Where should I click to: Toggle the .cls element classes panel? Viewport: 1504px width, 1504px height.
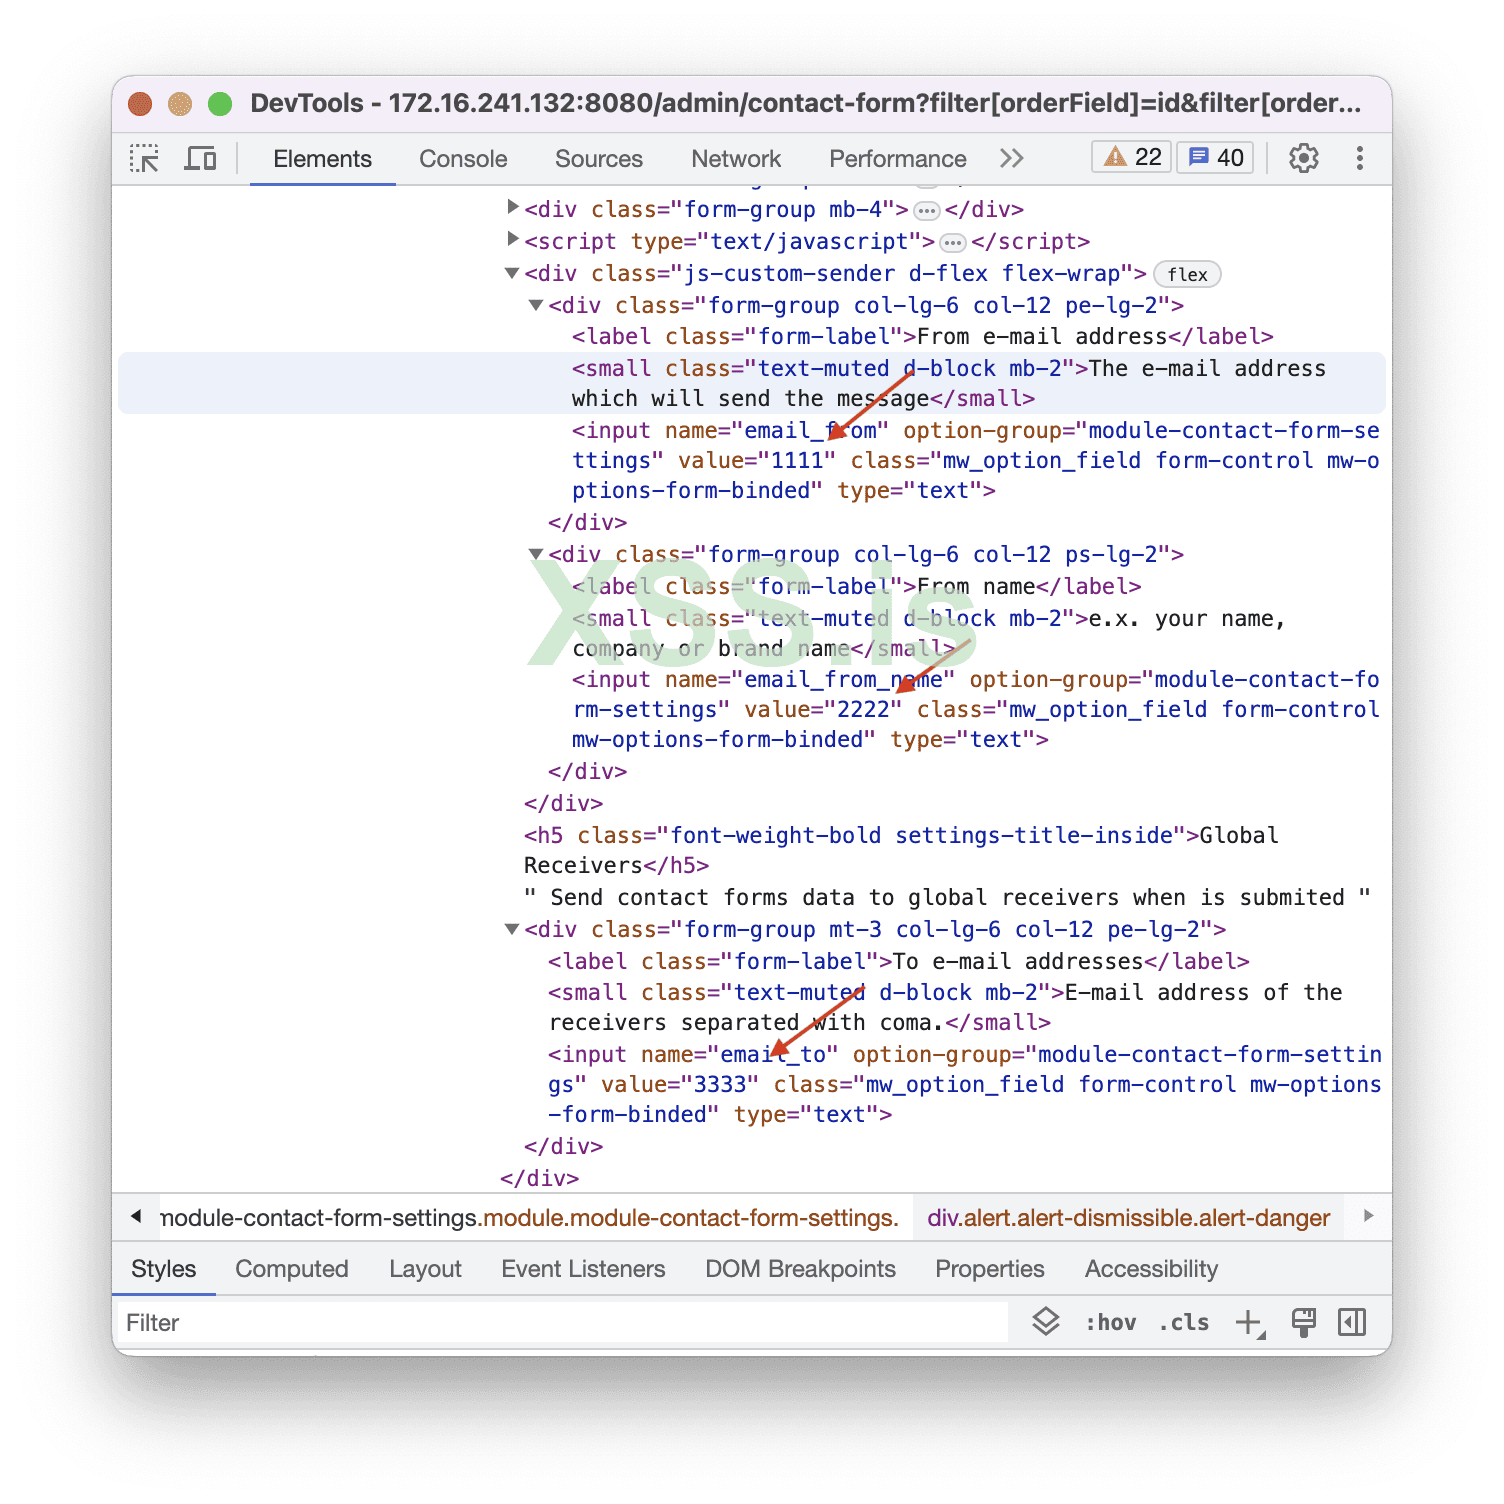(1184, 1323)
